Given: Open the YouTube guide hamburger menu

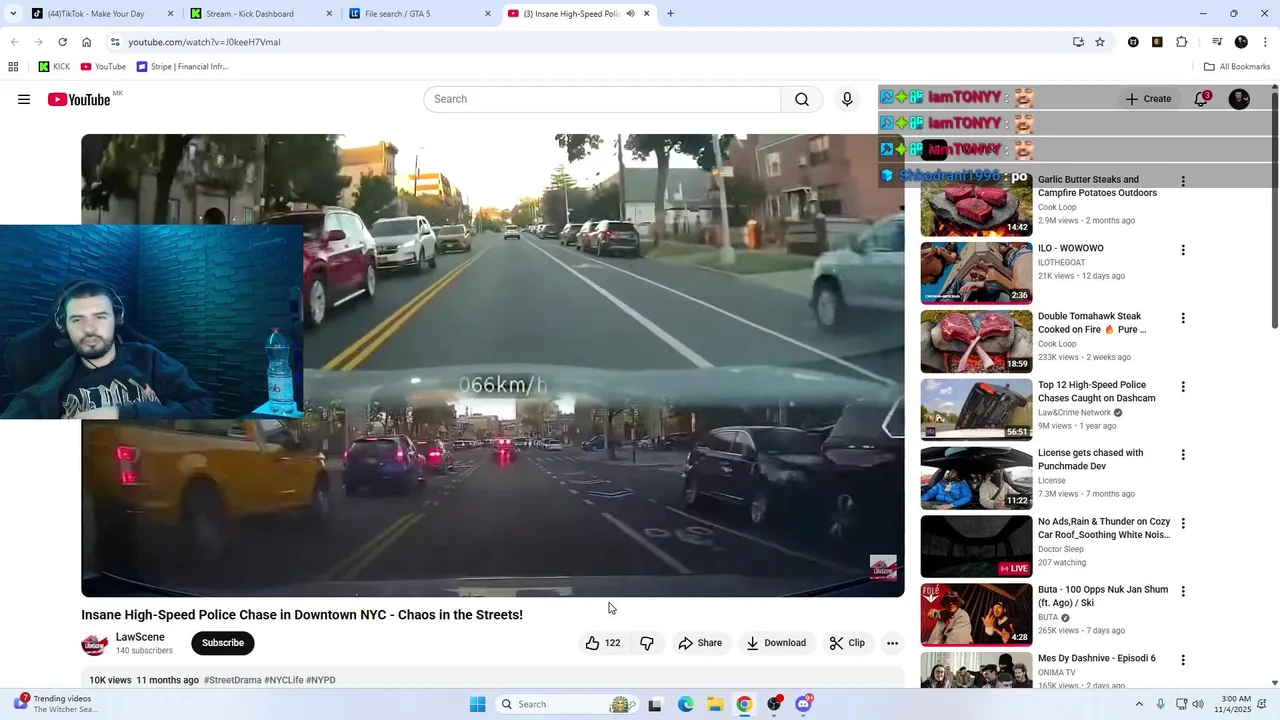Looking at the screenshot, I should [x=24, y=99].
